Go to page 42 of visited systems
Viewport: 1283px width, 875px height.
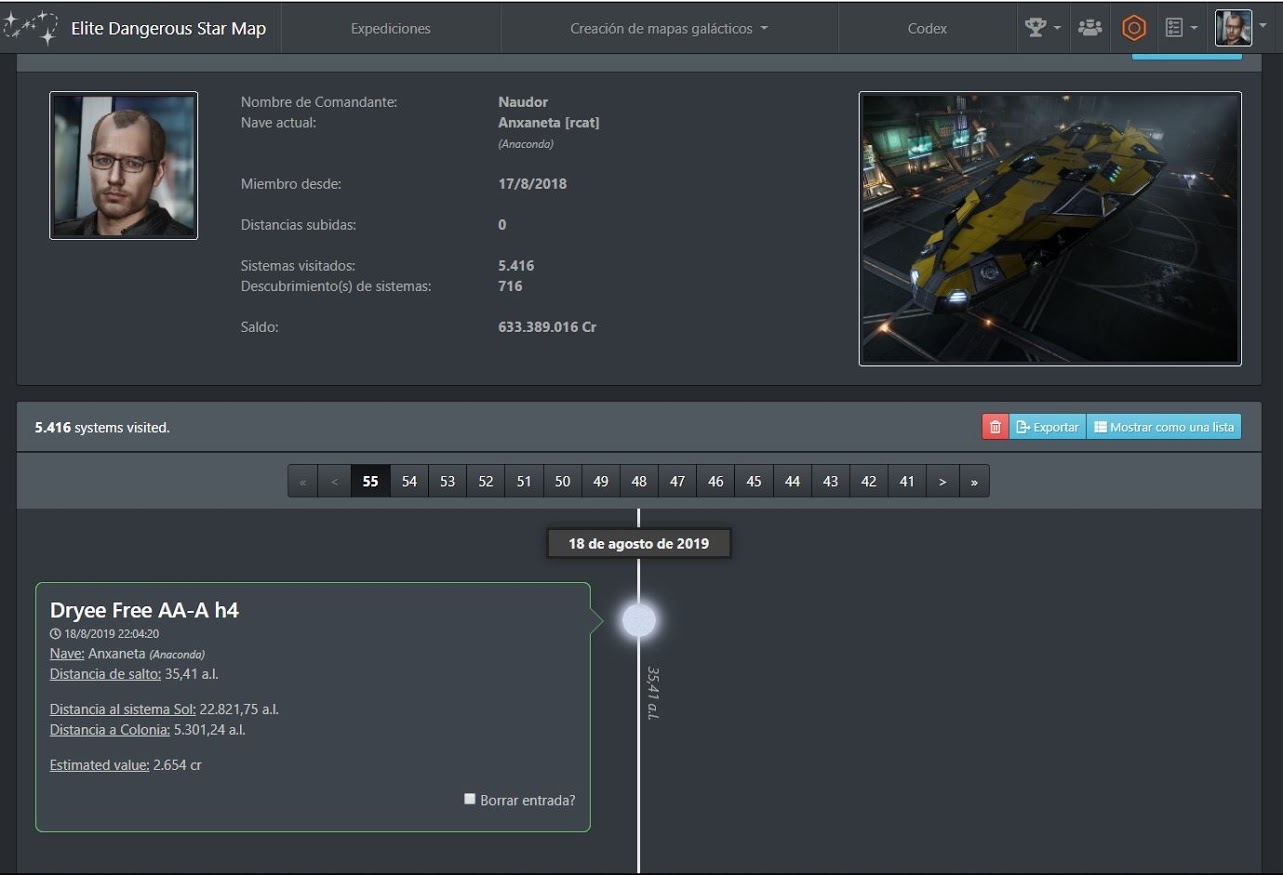point(869,481)
